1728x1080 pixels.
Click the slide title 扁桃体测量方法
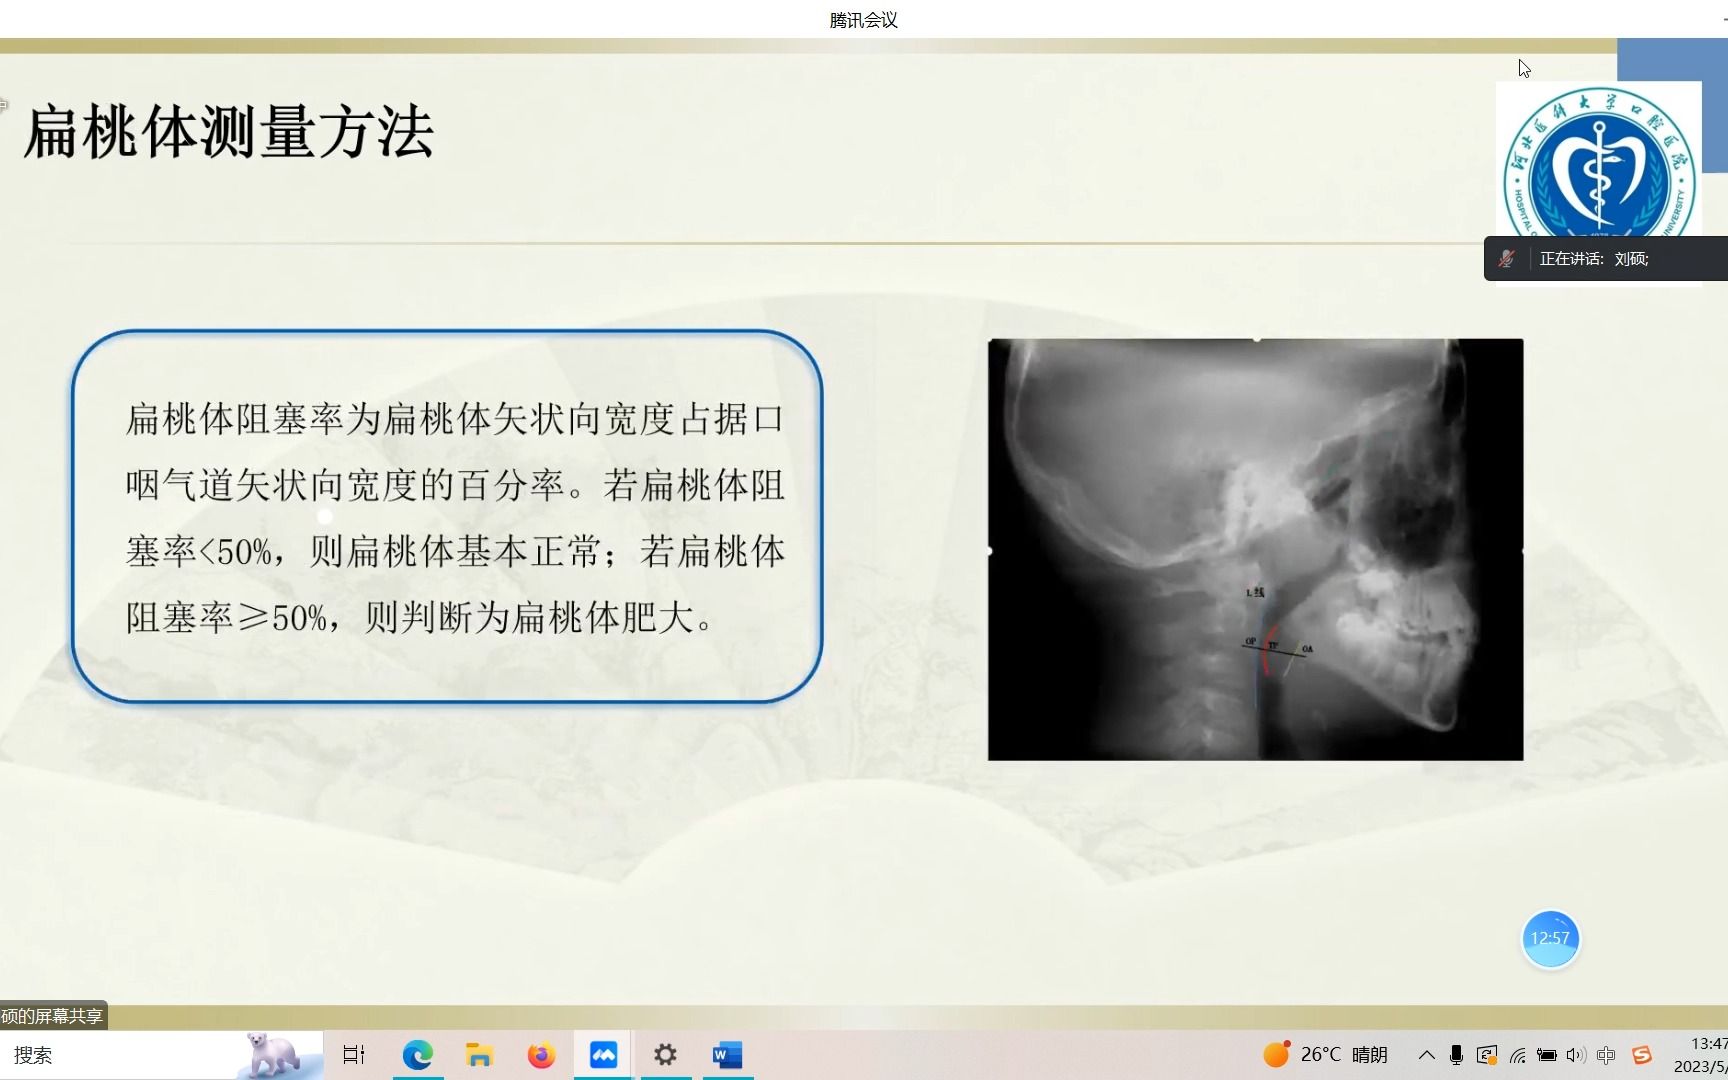click(228, 132)
